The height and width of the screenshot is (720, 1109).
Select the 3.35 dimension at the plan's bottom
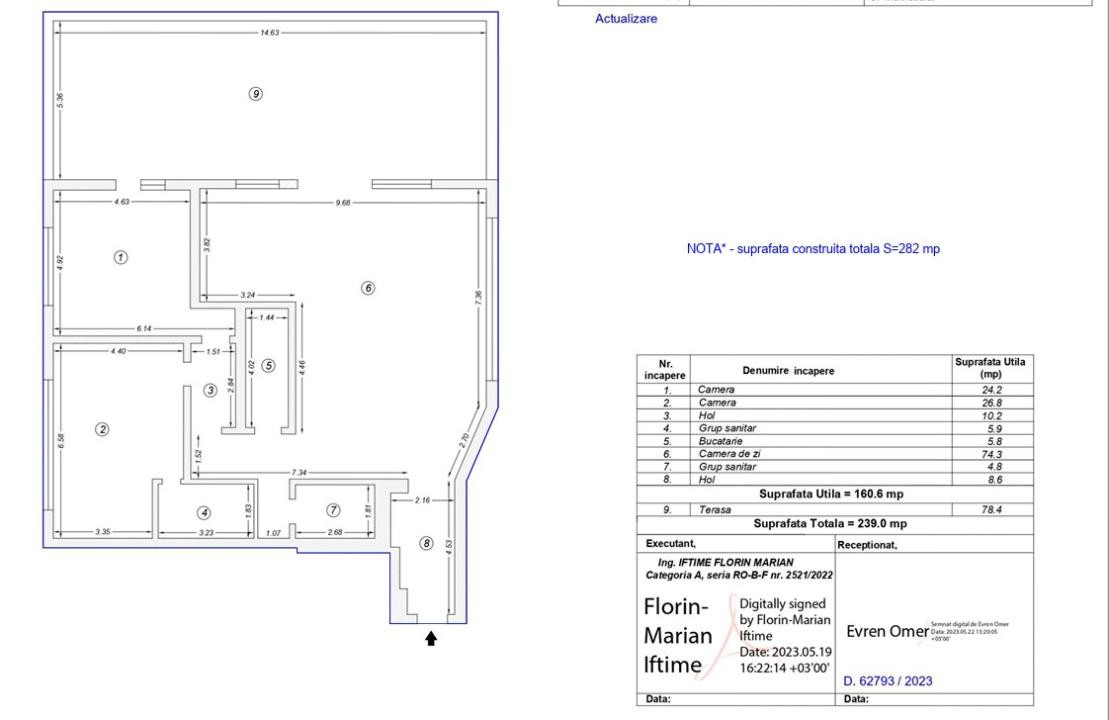pos(103,532)
